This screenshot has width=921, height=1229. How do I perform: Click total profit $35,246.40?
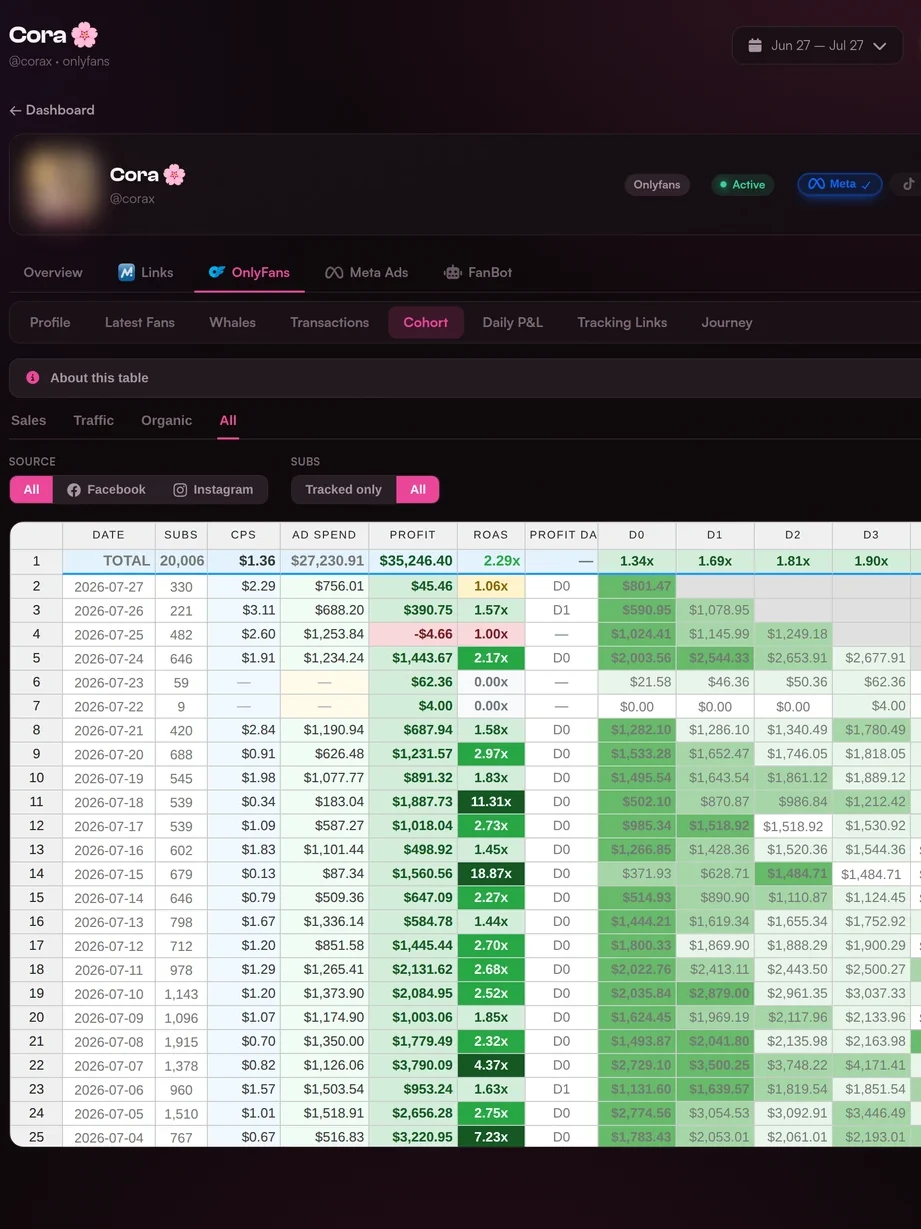[x=413, y=561]
